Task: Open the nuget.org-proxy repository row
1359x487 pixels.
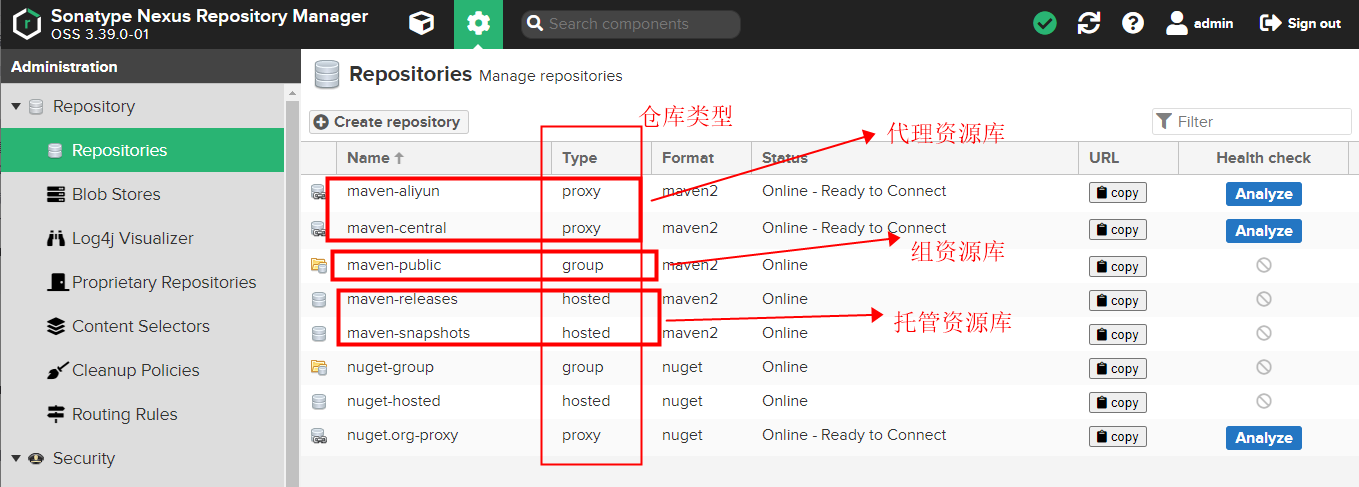Action: click(829, 435)
